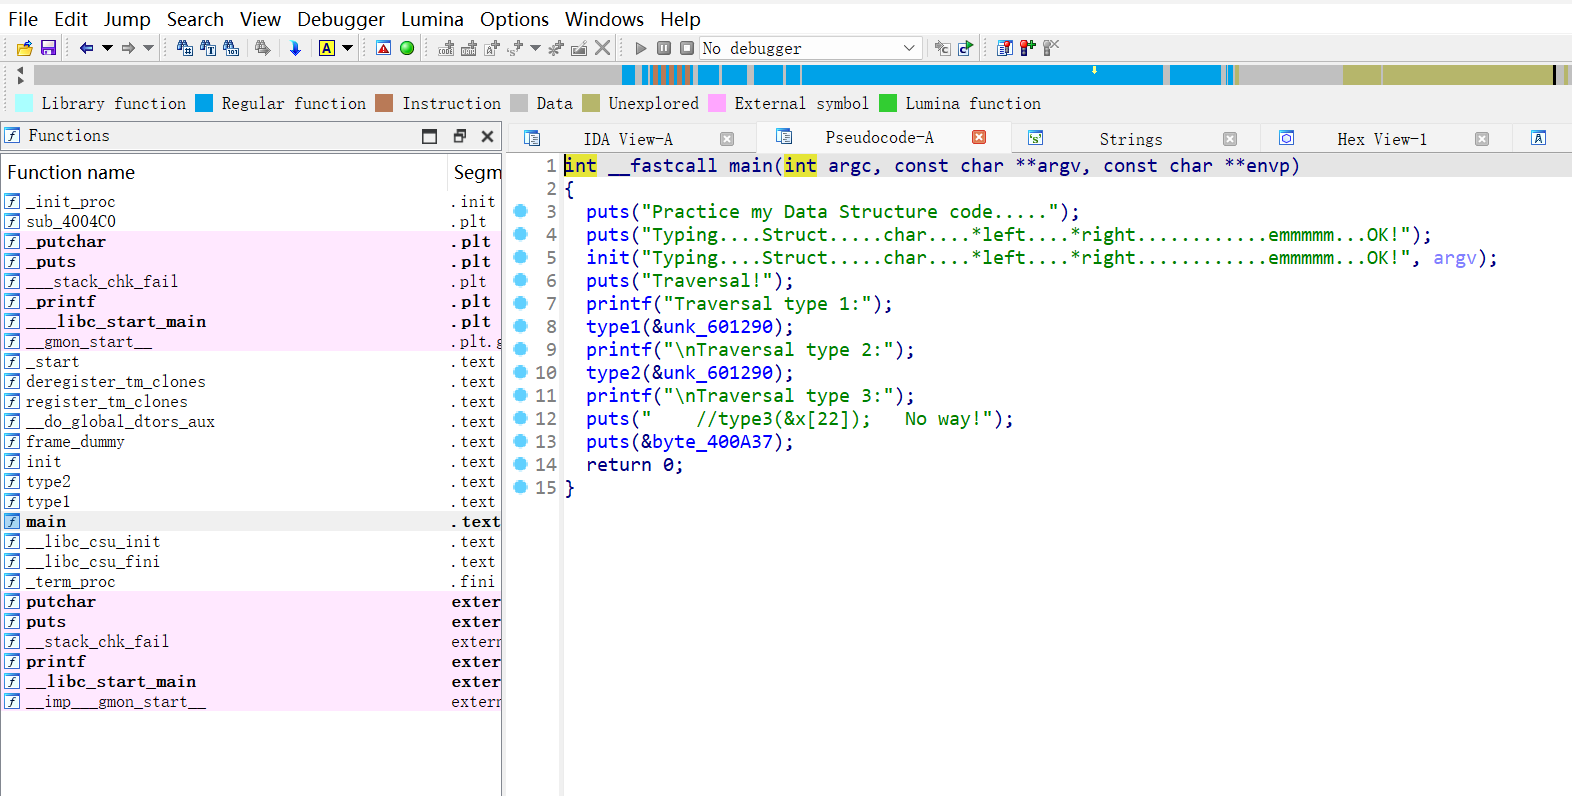1572x796 pixels.
Task: Click the Open file folder icon
Action: coord(25,48)
